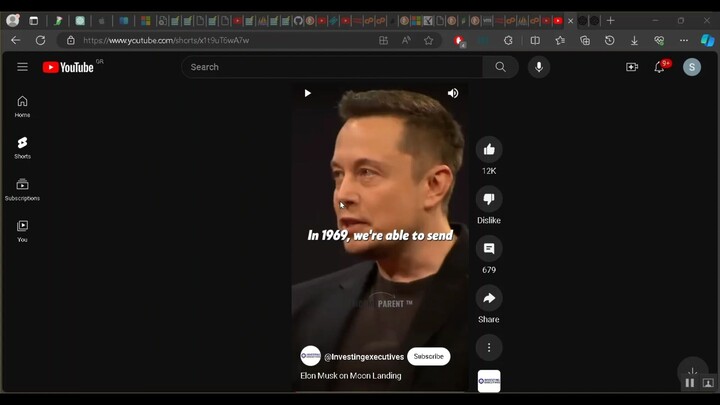This screenshot has height=405, width=720.
Task: Open browser essentials heart icon
Action: 659,40
